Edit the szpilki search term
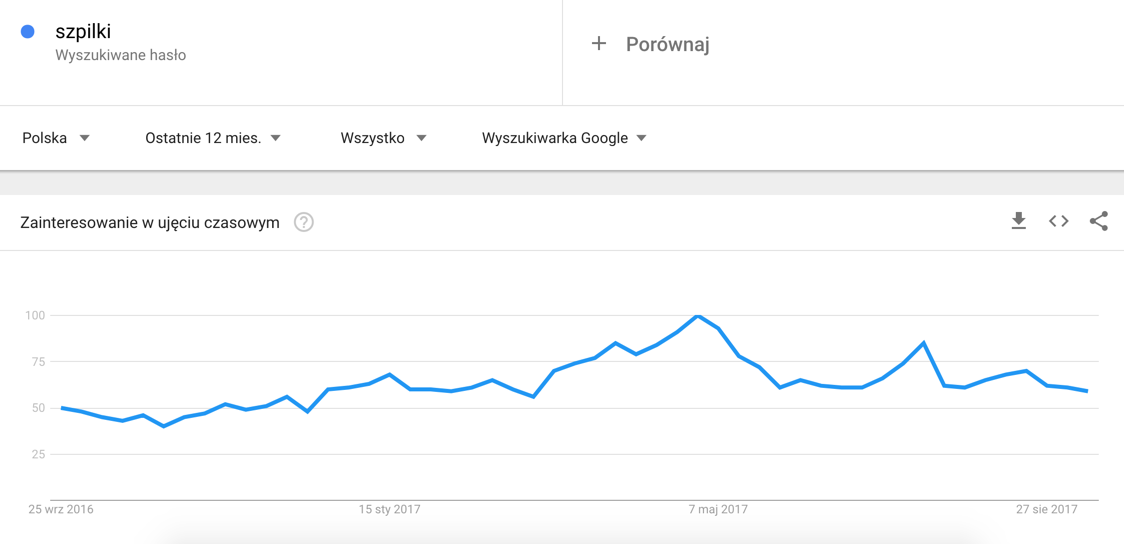 [x=83, y=32]
